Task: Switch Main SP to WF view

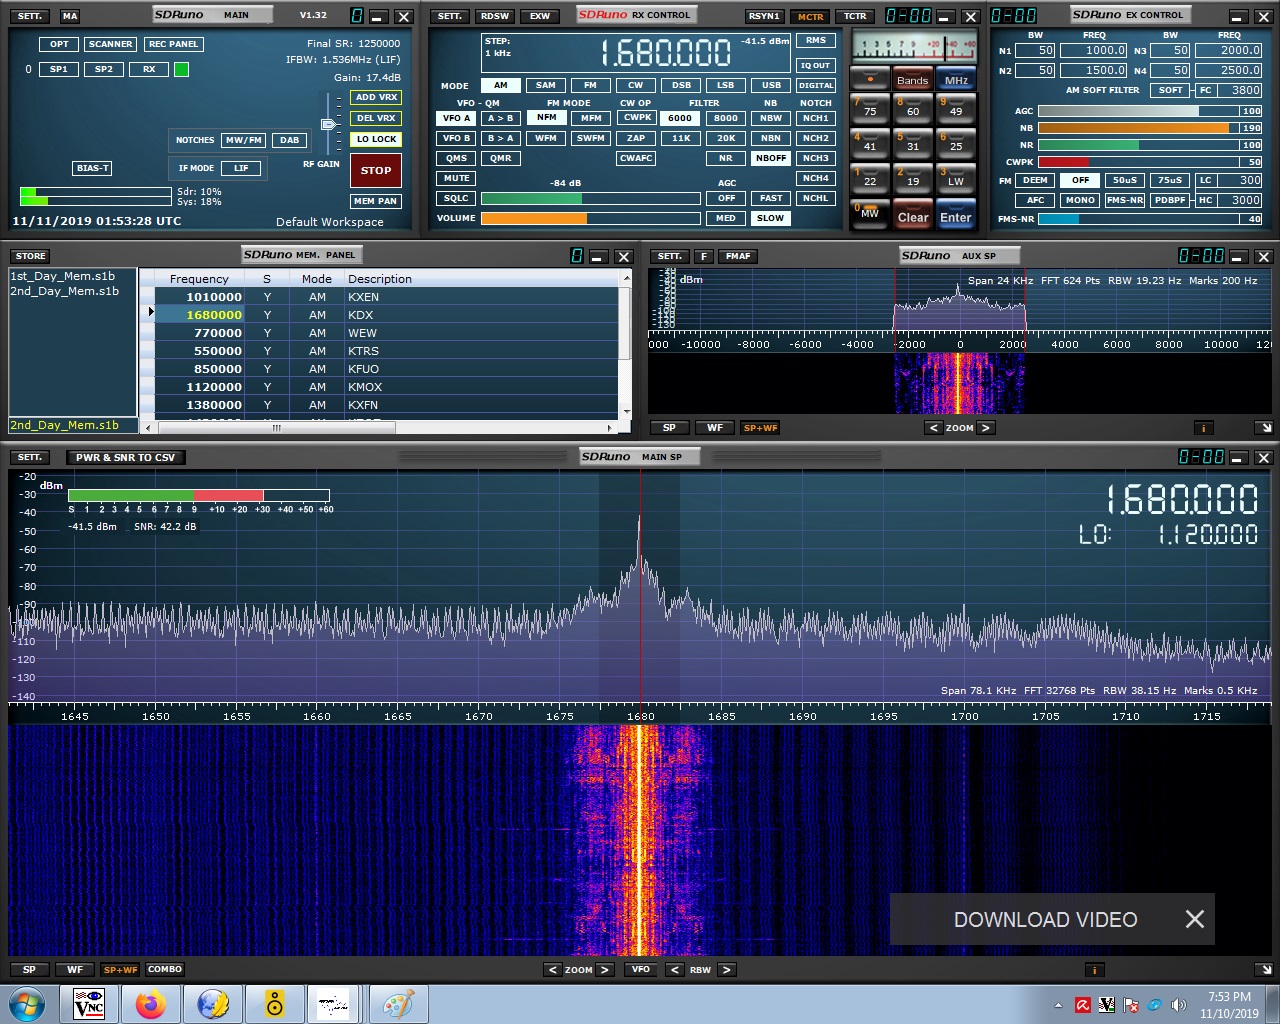Action: [75, 969]
